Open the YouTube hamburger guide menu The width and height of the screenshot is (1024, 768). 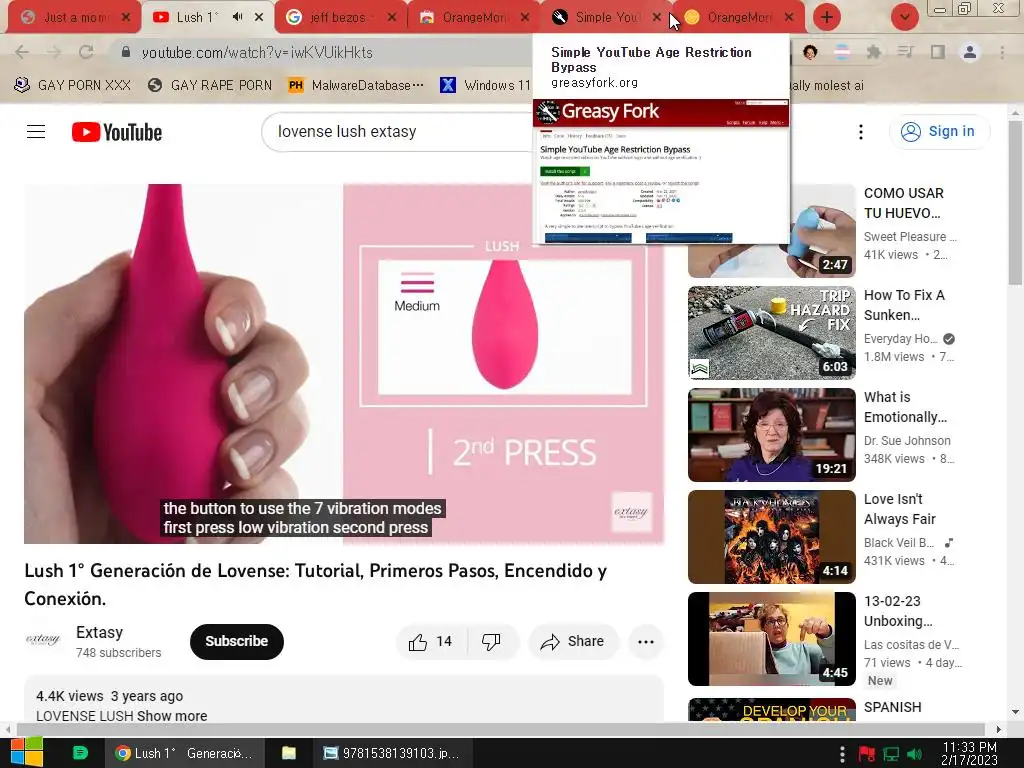tap(36, 131)
